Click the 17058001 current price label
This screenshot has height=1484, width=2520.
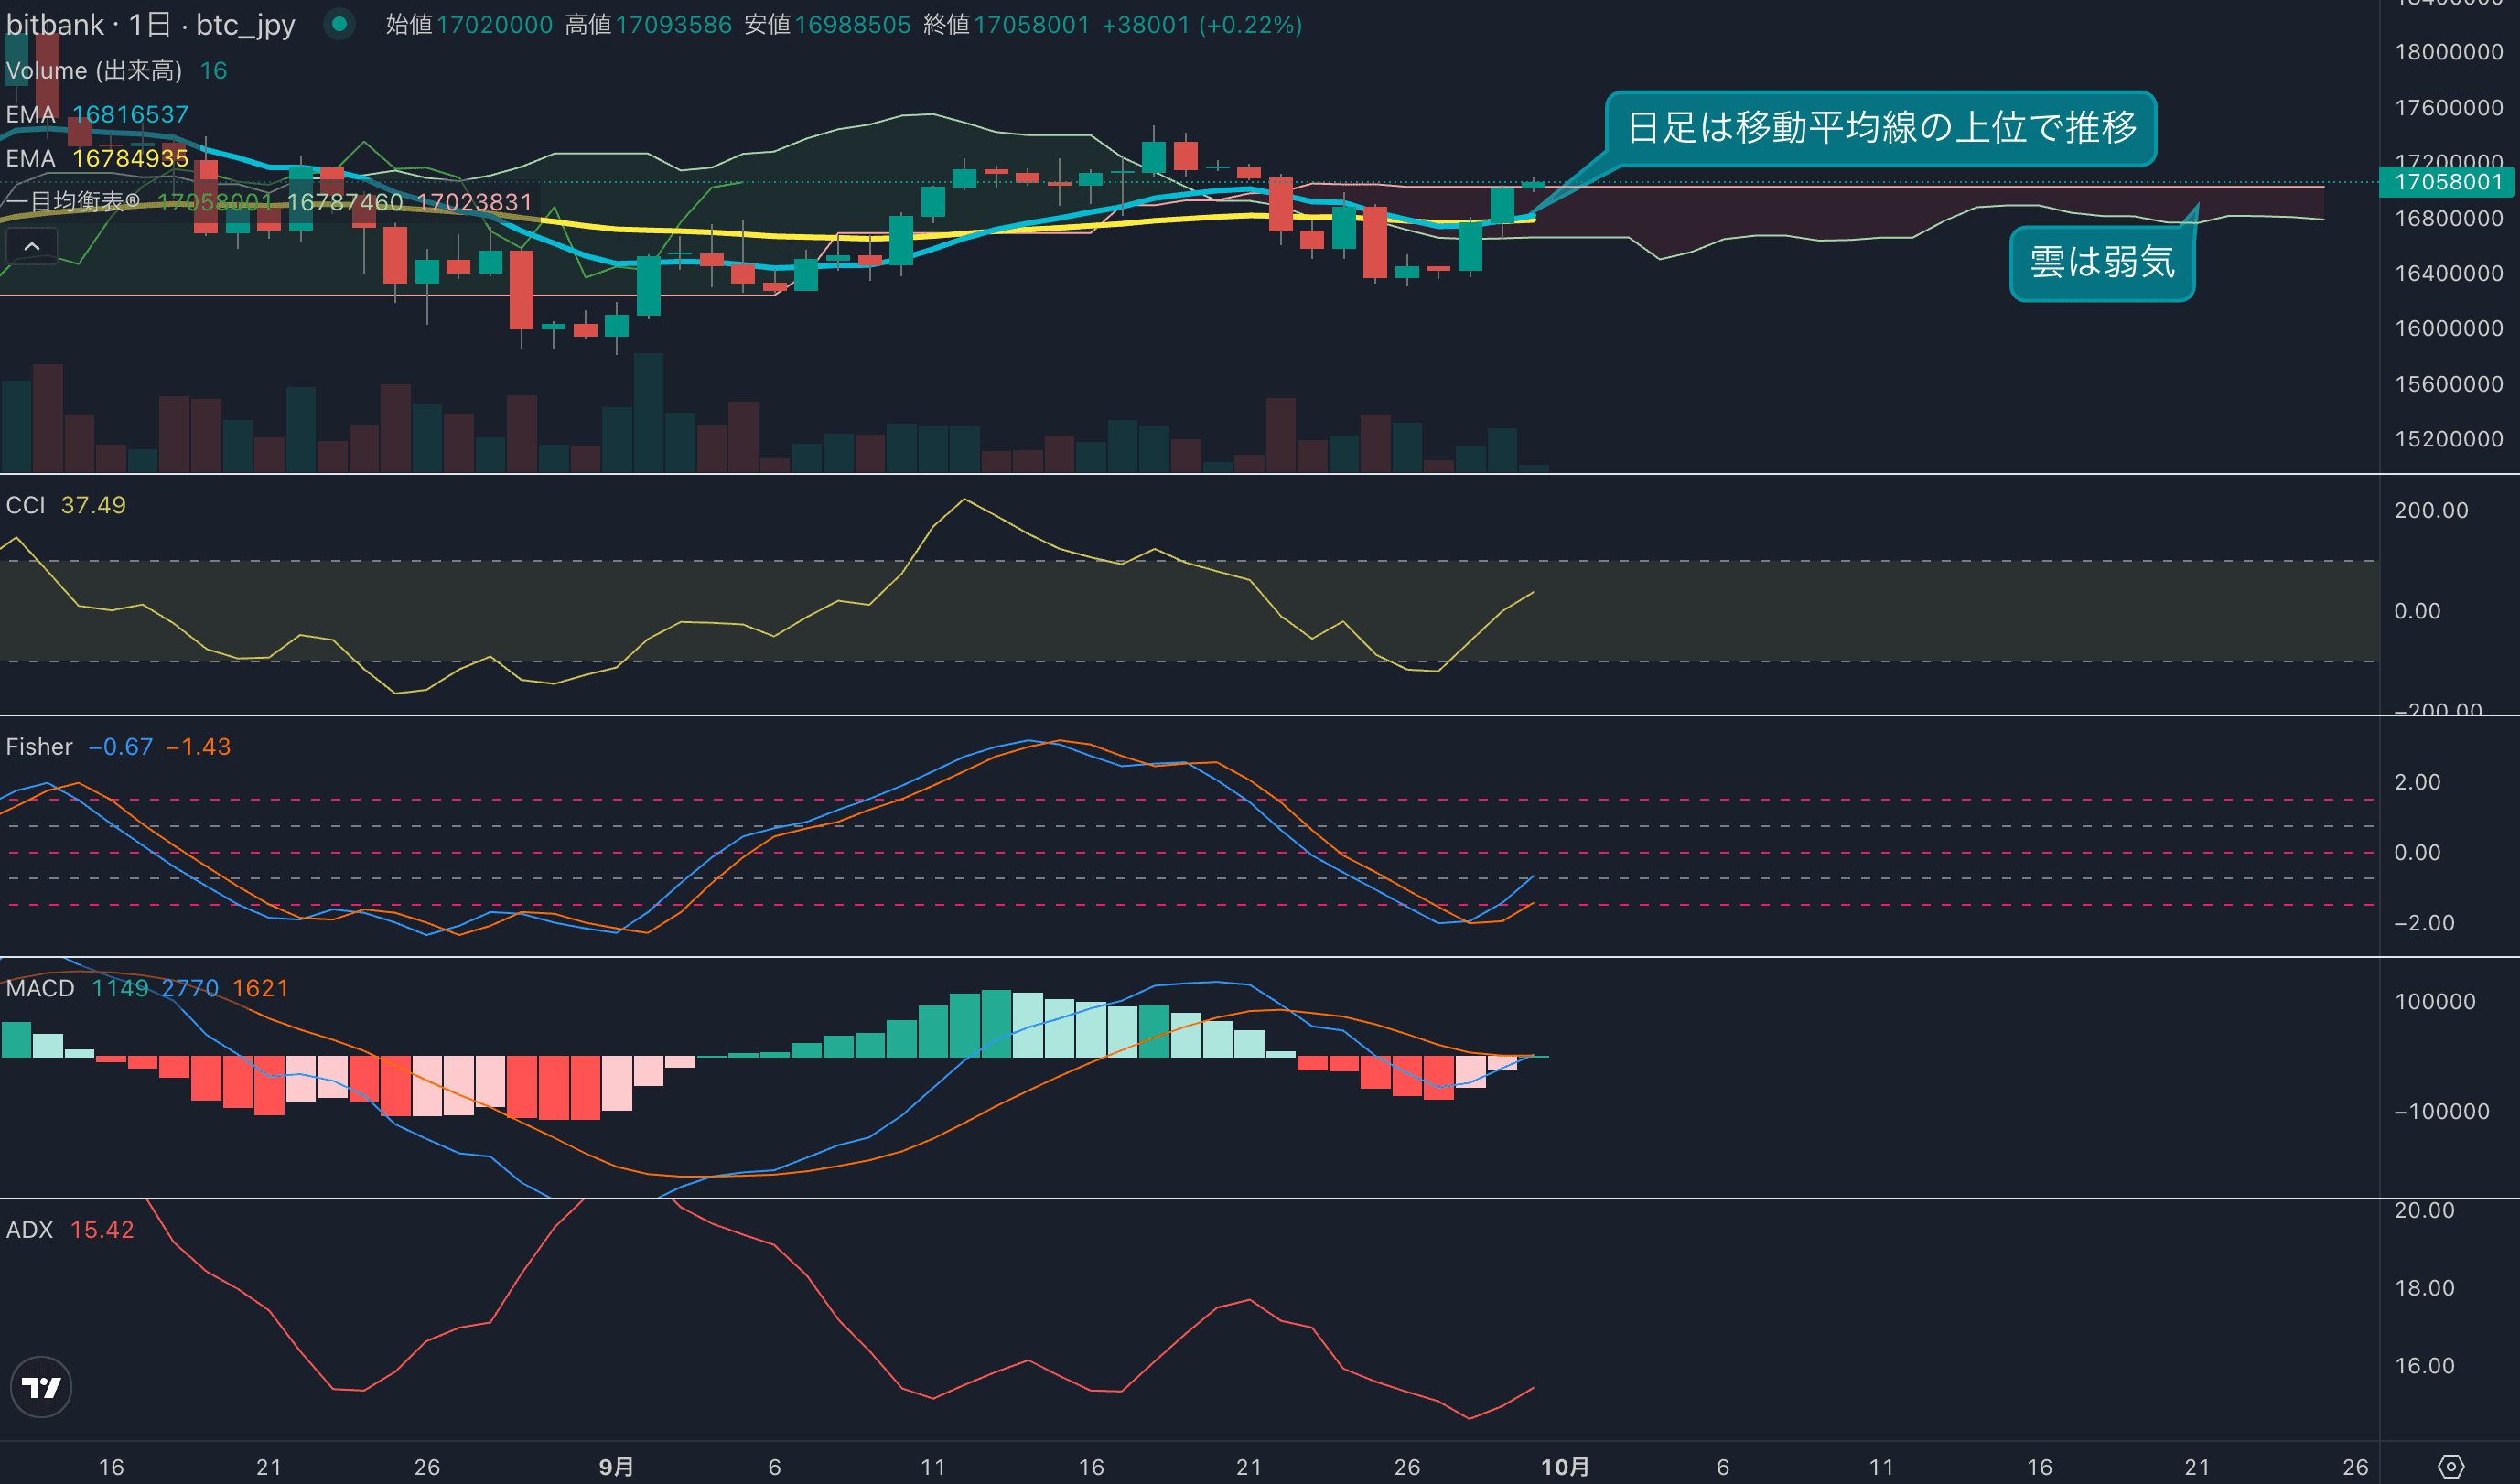click(x=2447, y=182)
